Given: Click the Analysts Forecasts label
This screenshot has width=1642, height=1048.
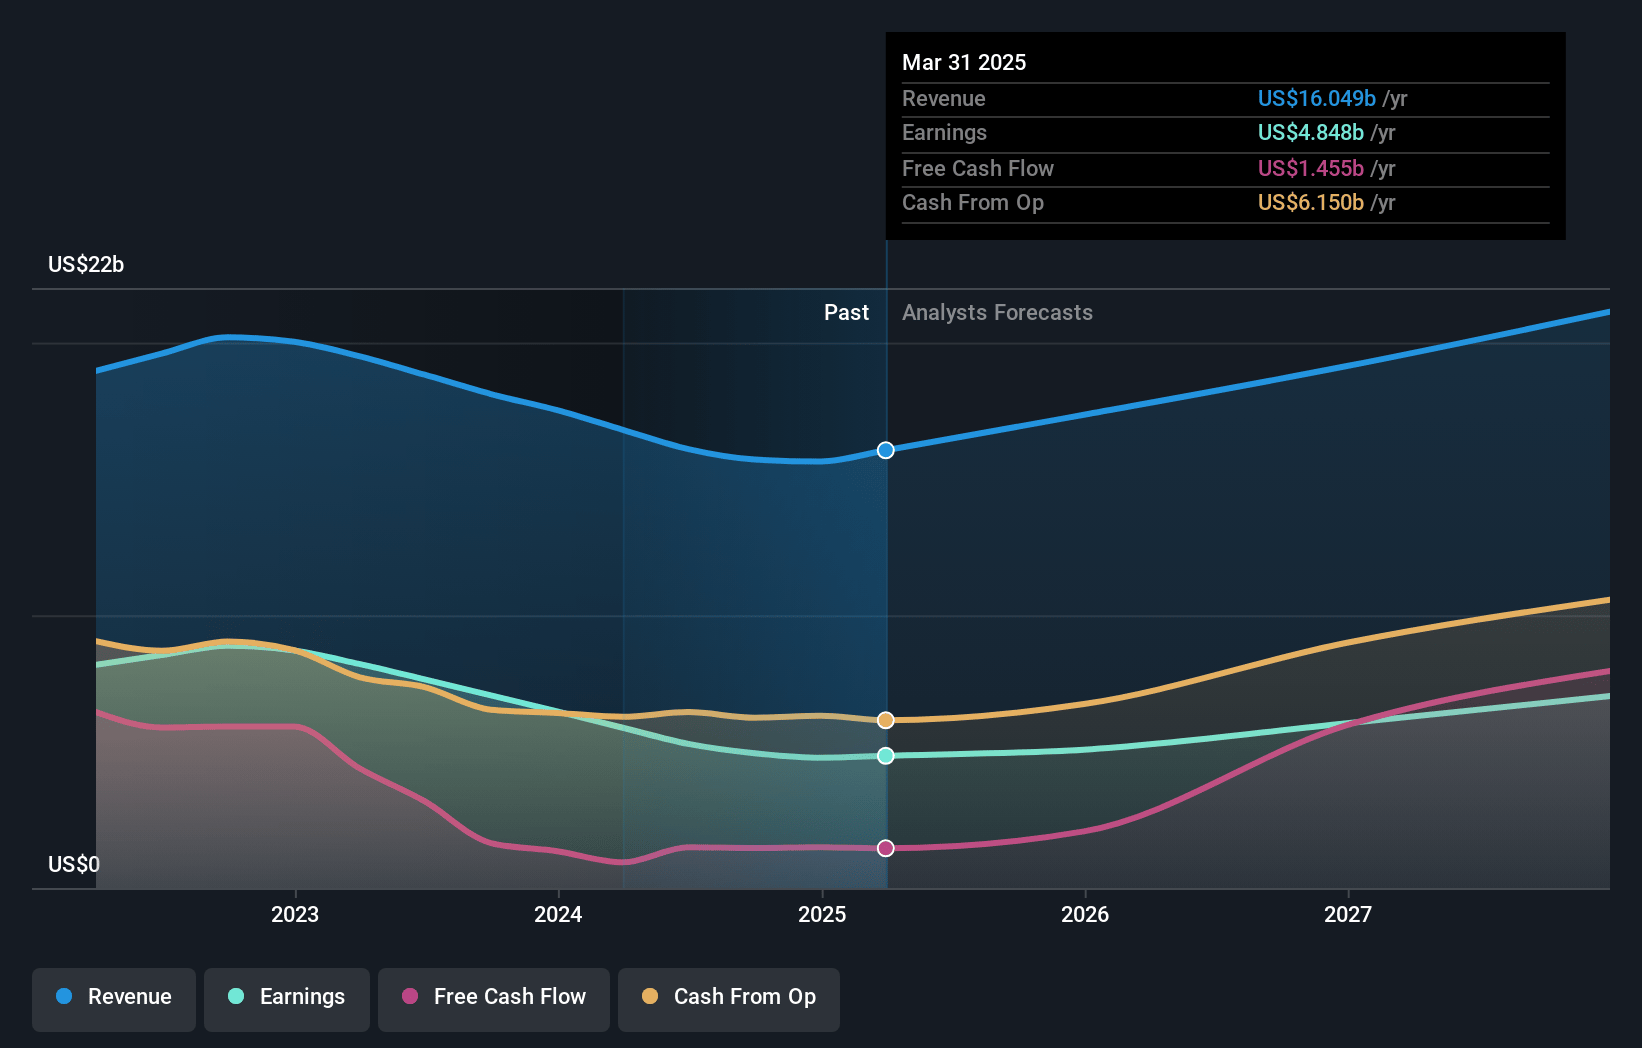Looking at the screenshot, I should click(x=997, y=312).
